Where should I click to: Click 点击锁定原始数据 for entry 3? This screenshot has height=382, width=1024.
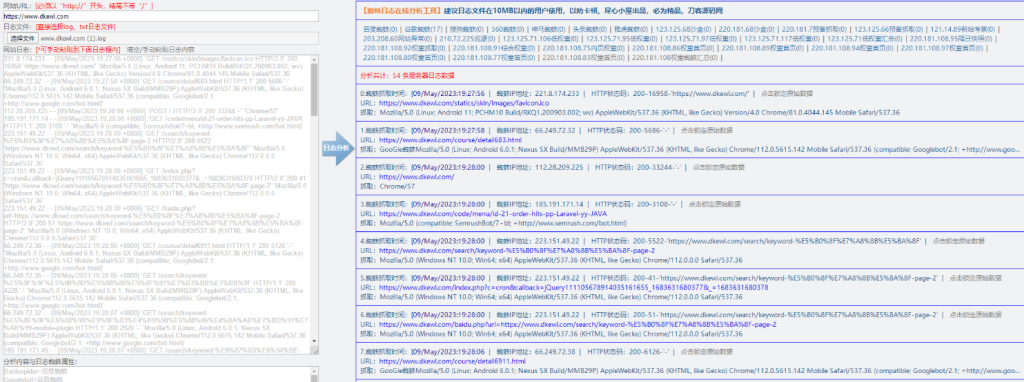pos(715,204)
